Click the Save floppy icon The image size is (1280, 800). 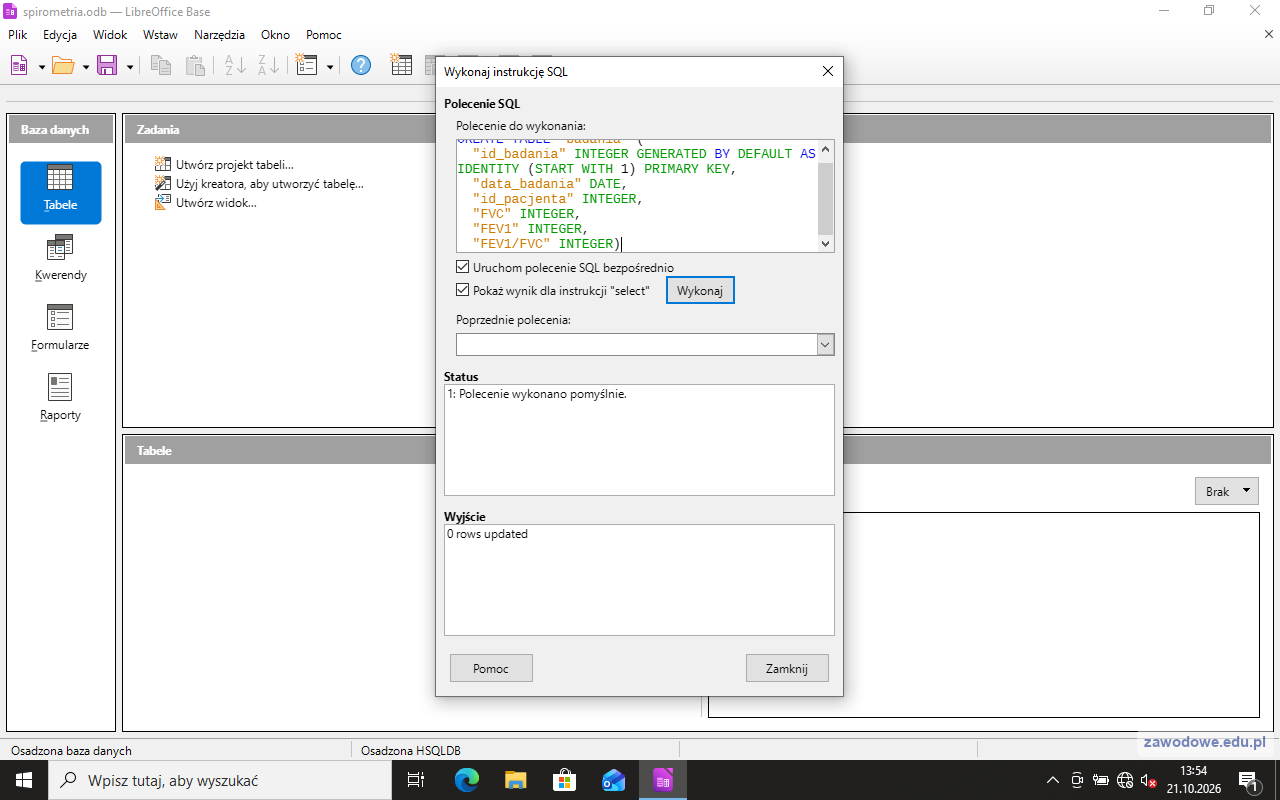[107, 66]
